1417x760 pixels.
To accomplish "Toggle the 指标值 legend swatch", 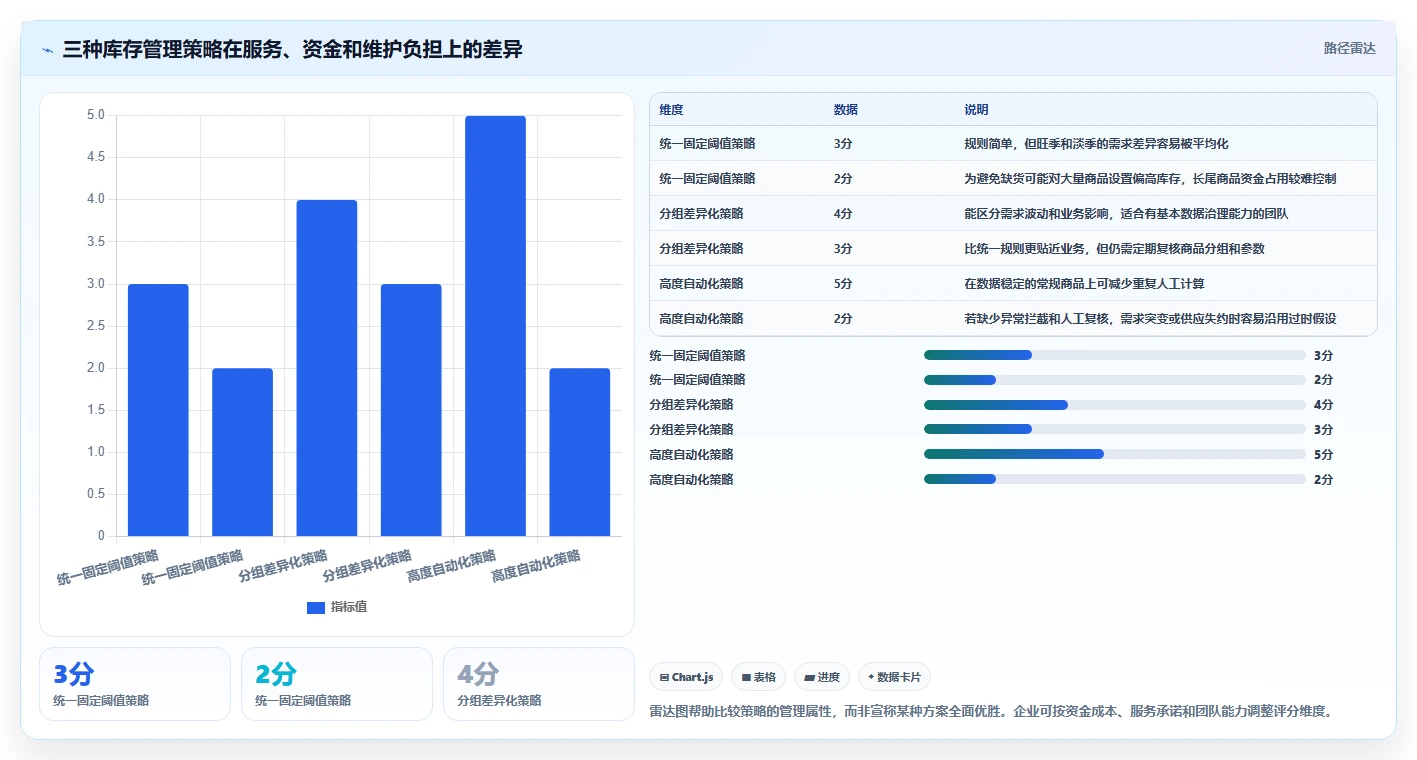I will pyautogui.click(x=316, y=607).
